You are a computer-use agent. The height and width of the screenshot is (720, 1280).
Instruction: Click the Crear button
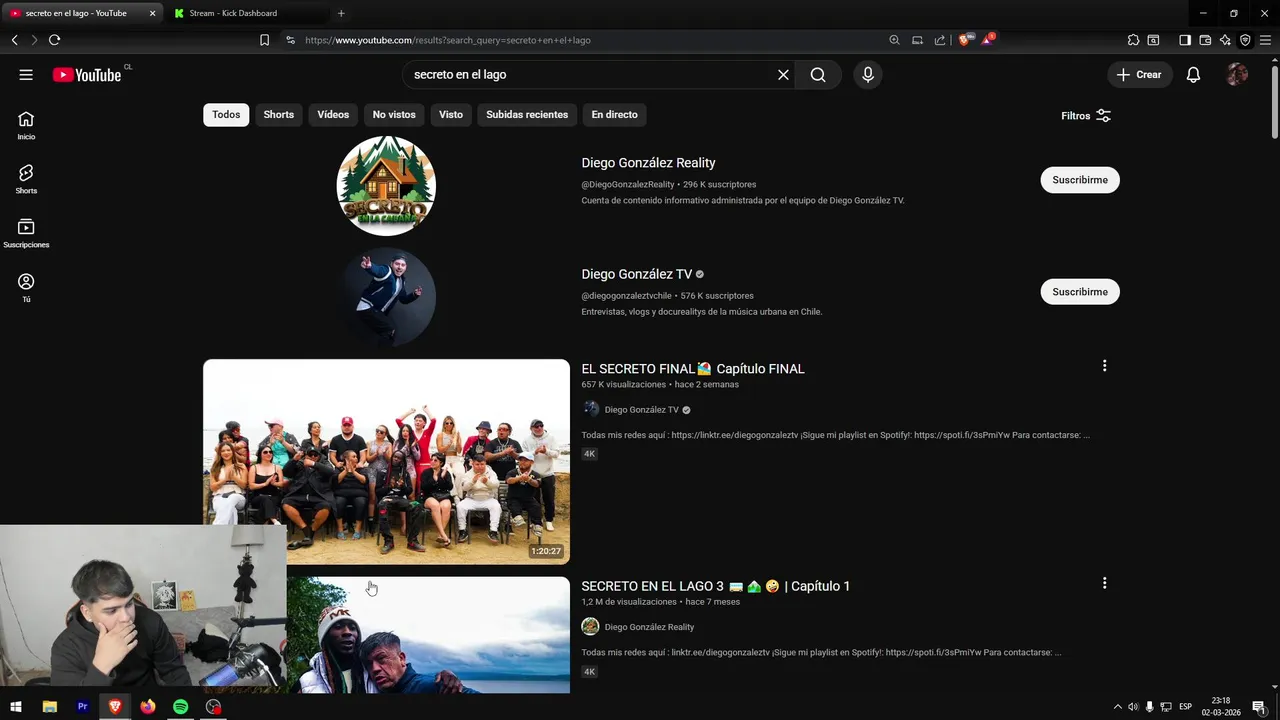1140,75
